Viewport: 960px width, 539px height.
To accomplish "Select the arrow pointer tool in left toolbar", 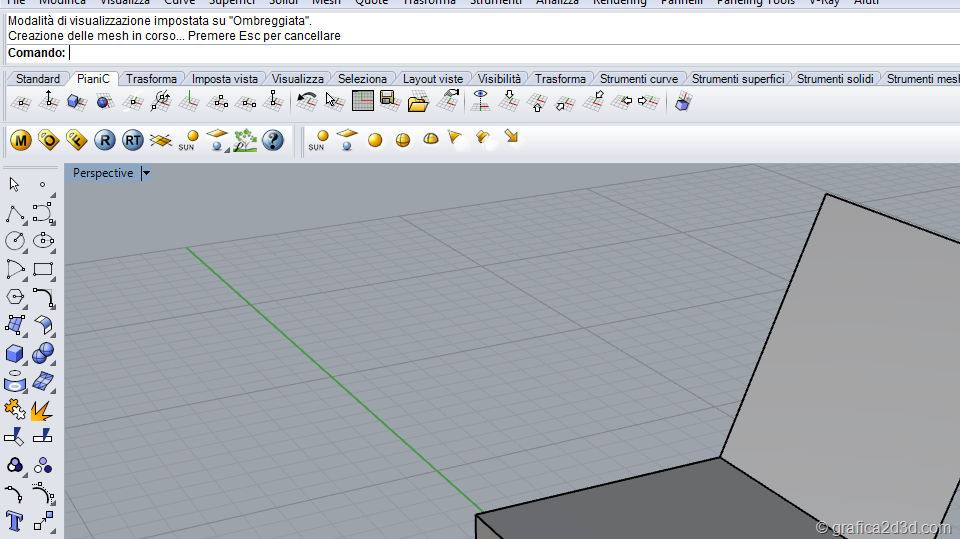I will tap(15, 184).
